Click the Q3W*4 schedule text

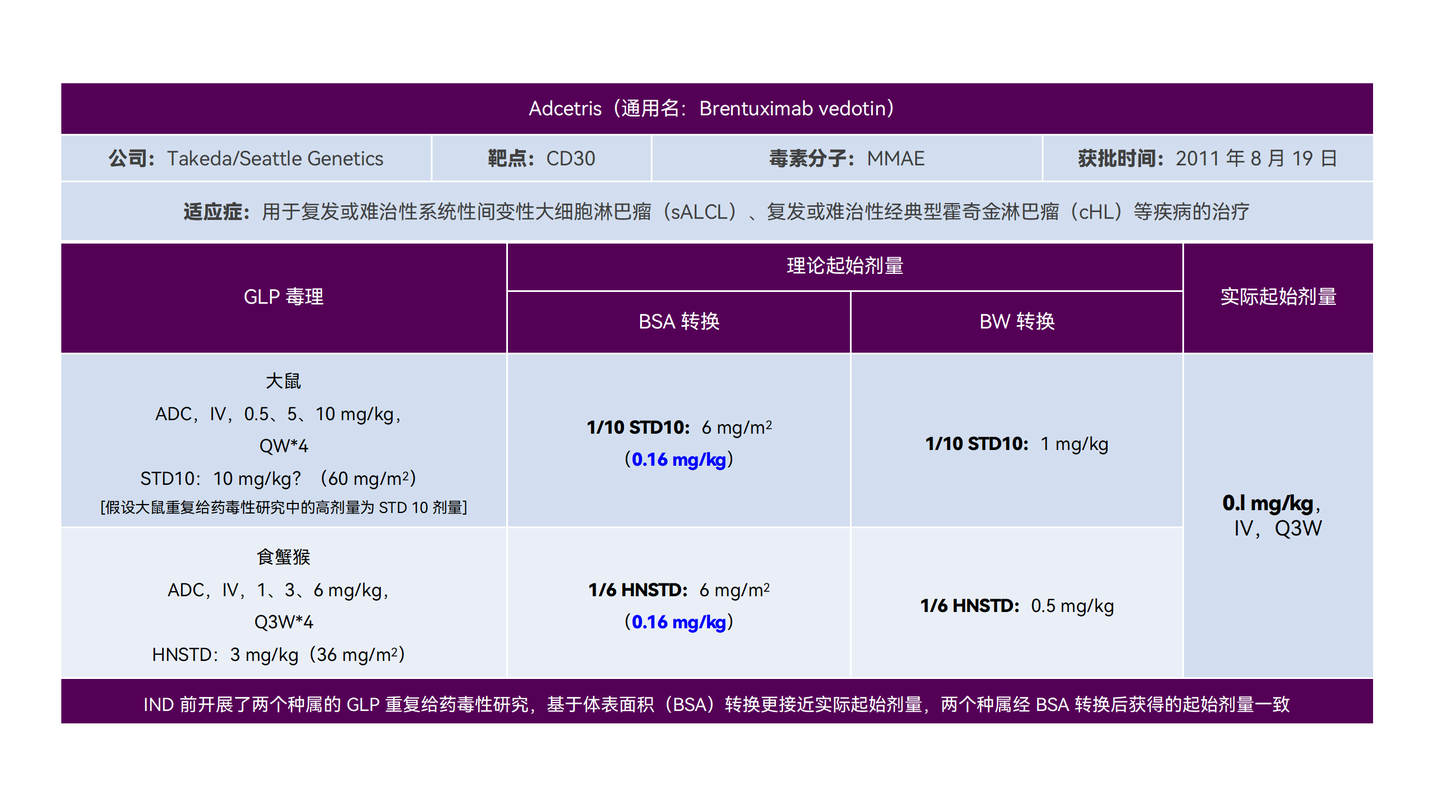pos(284,622)
